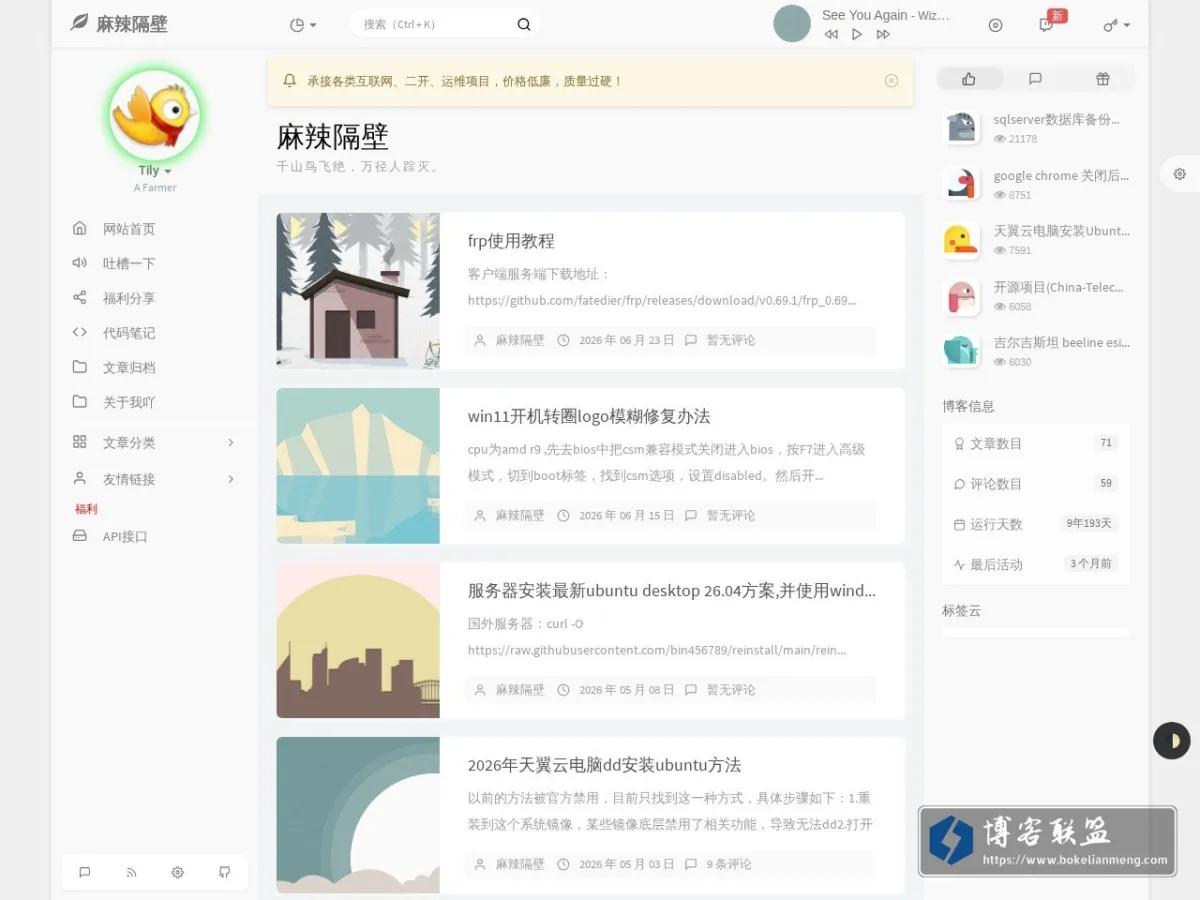Play the See You Again song
Screen dimensions: 1200x900
[x=857, y=34]
